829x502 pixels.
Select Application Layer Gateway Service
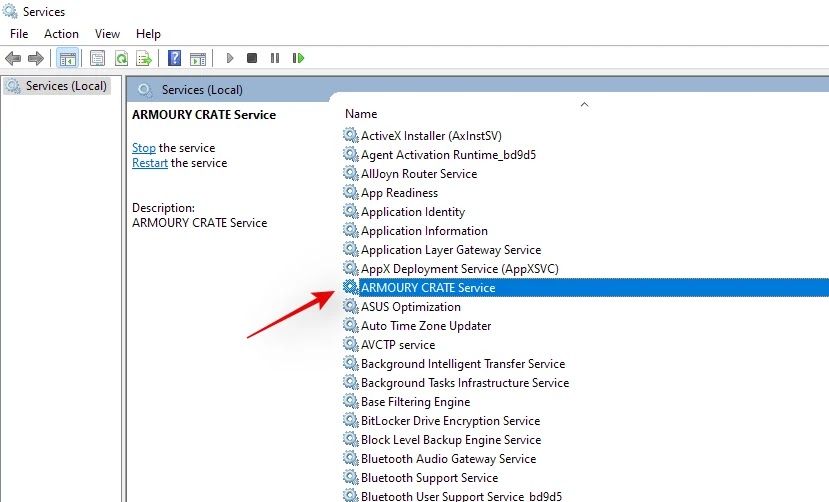click(x=451, y=250)
